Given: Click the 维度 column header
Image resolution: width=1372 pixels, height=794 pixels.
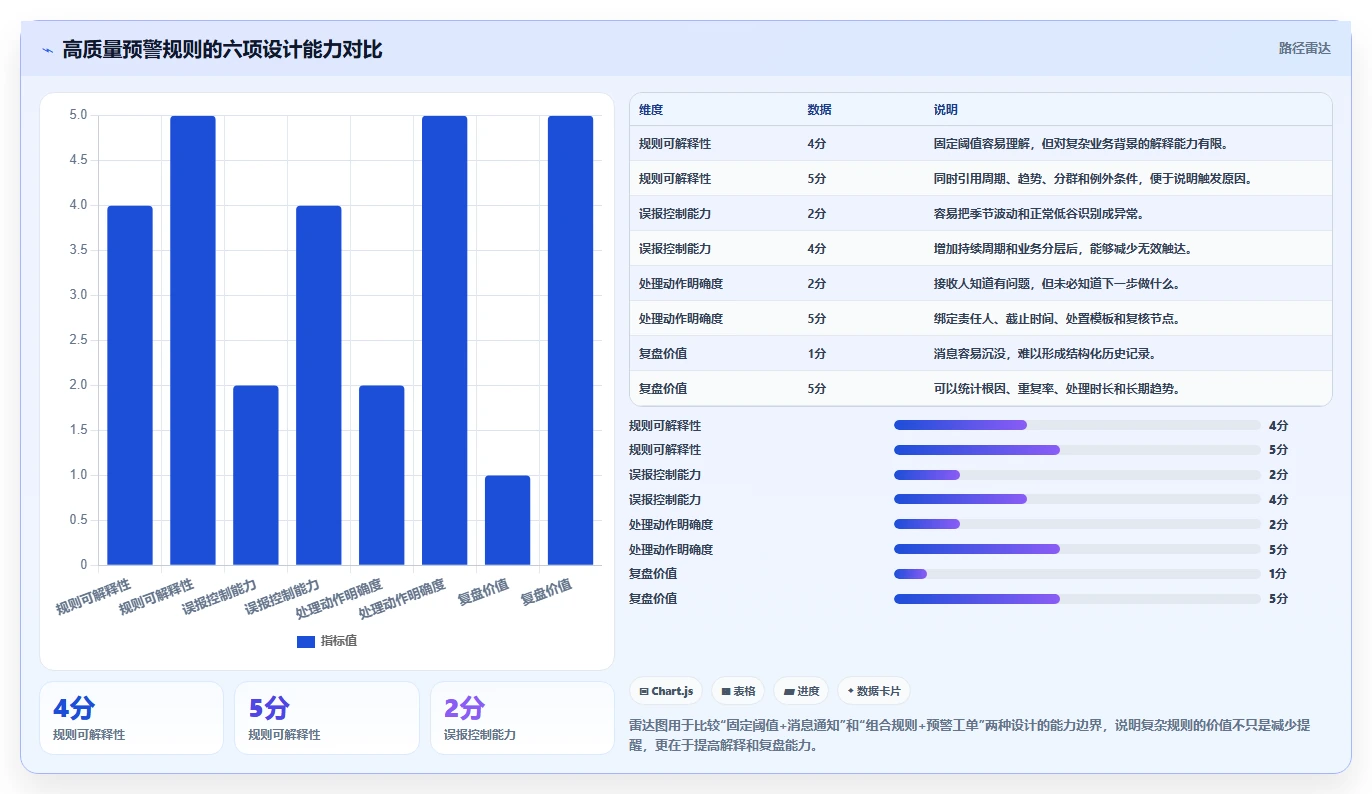Looking at the screenshot, I should point(651,110).
